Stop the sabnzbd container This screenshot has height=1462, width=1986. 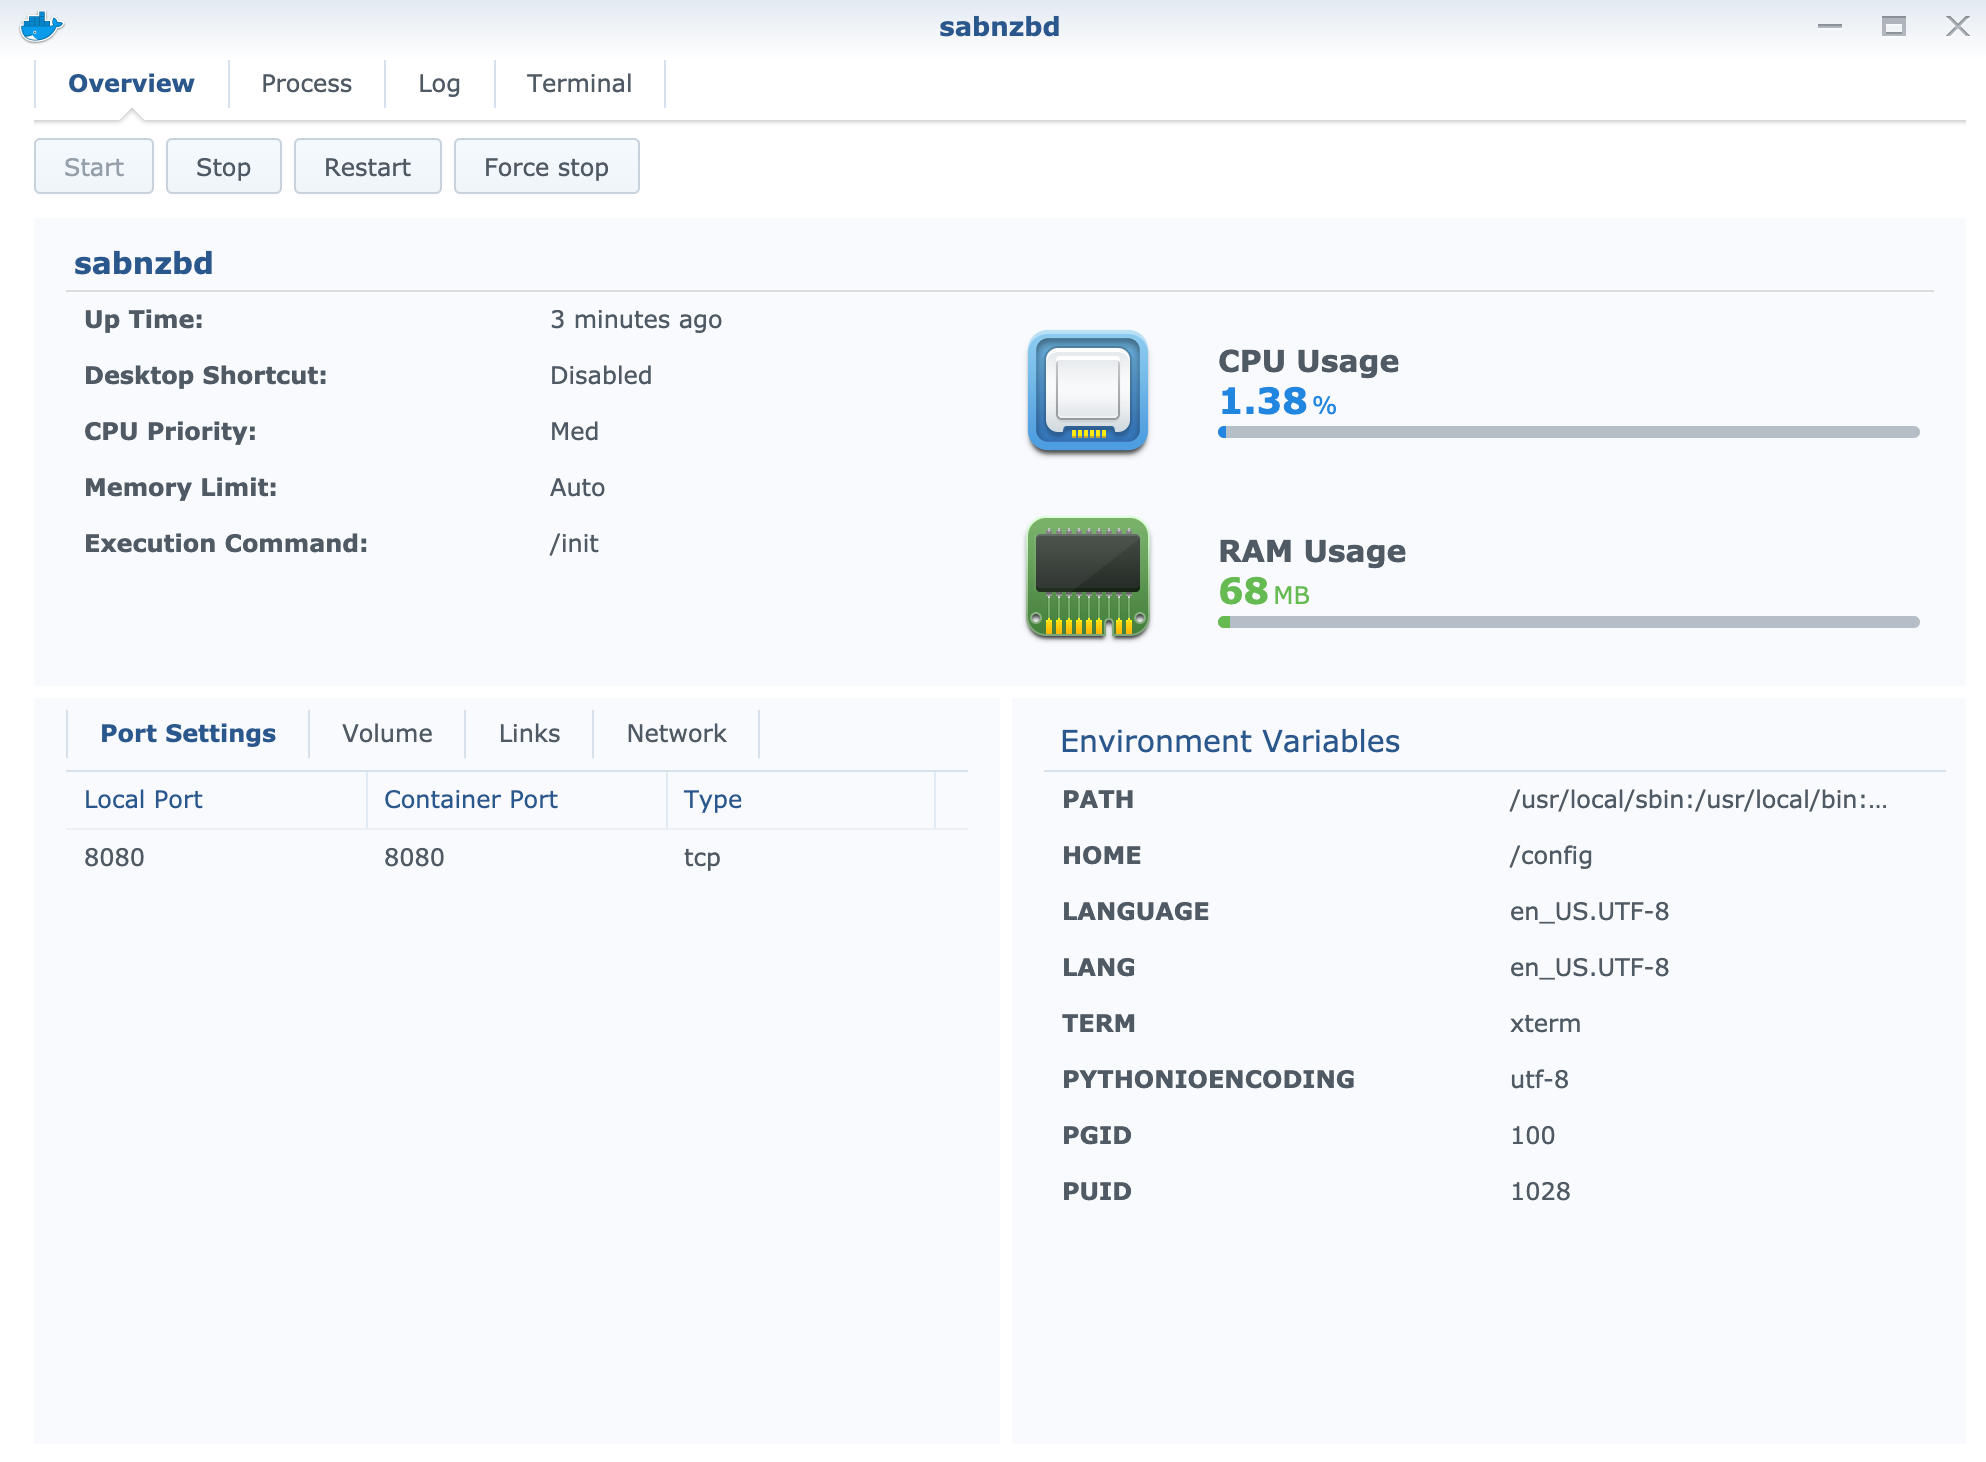click(223, 167)
